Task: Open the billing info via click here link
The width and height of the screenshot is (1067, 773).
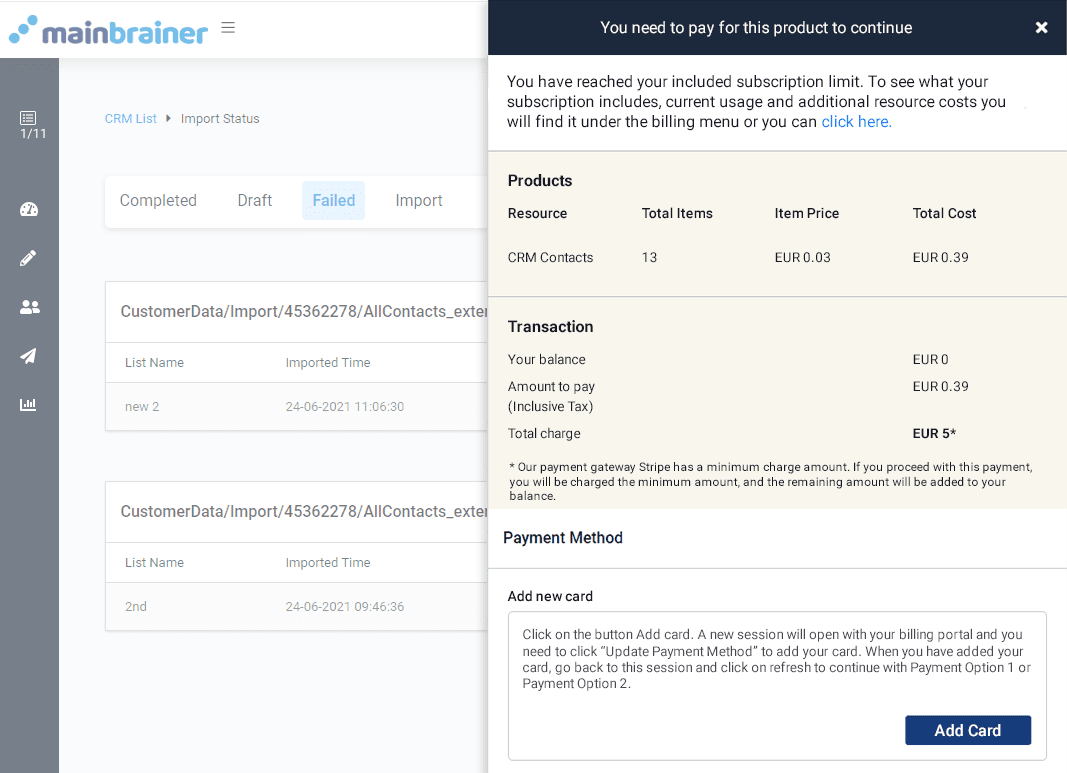Action: tap(855, 121)
